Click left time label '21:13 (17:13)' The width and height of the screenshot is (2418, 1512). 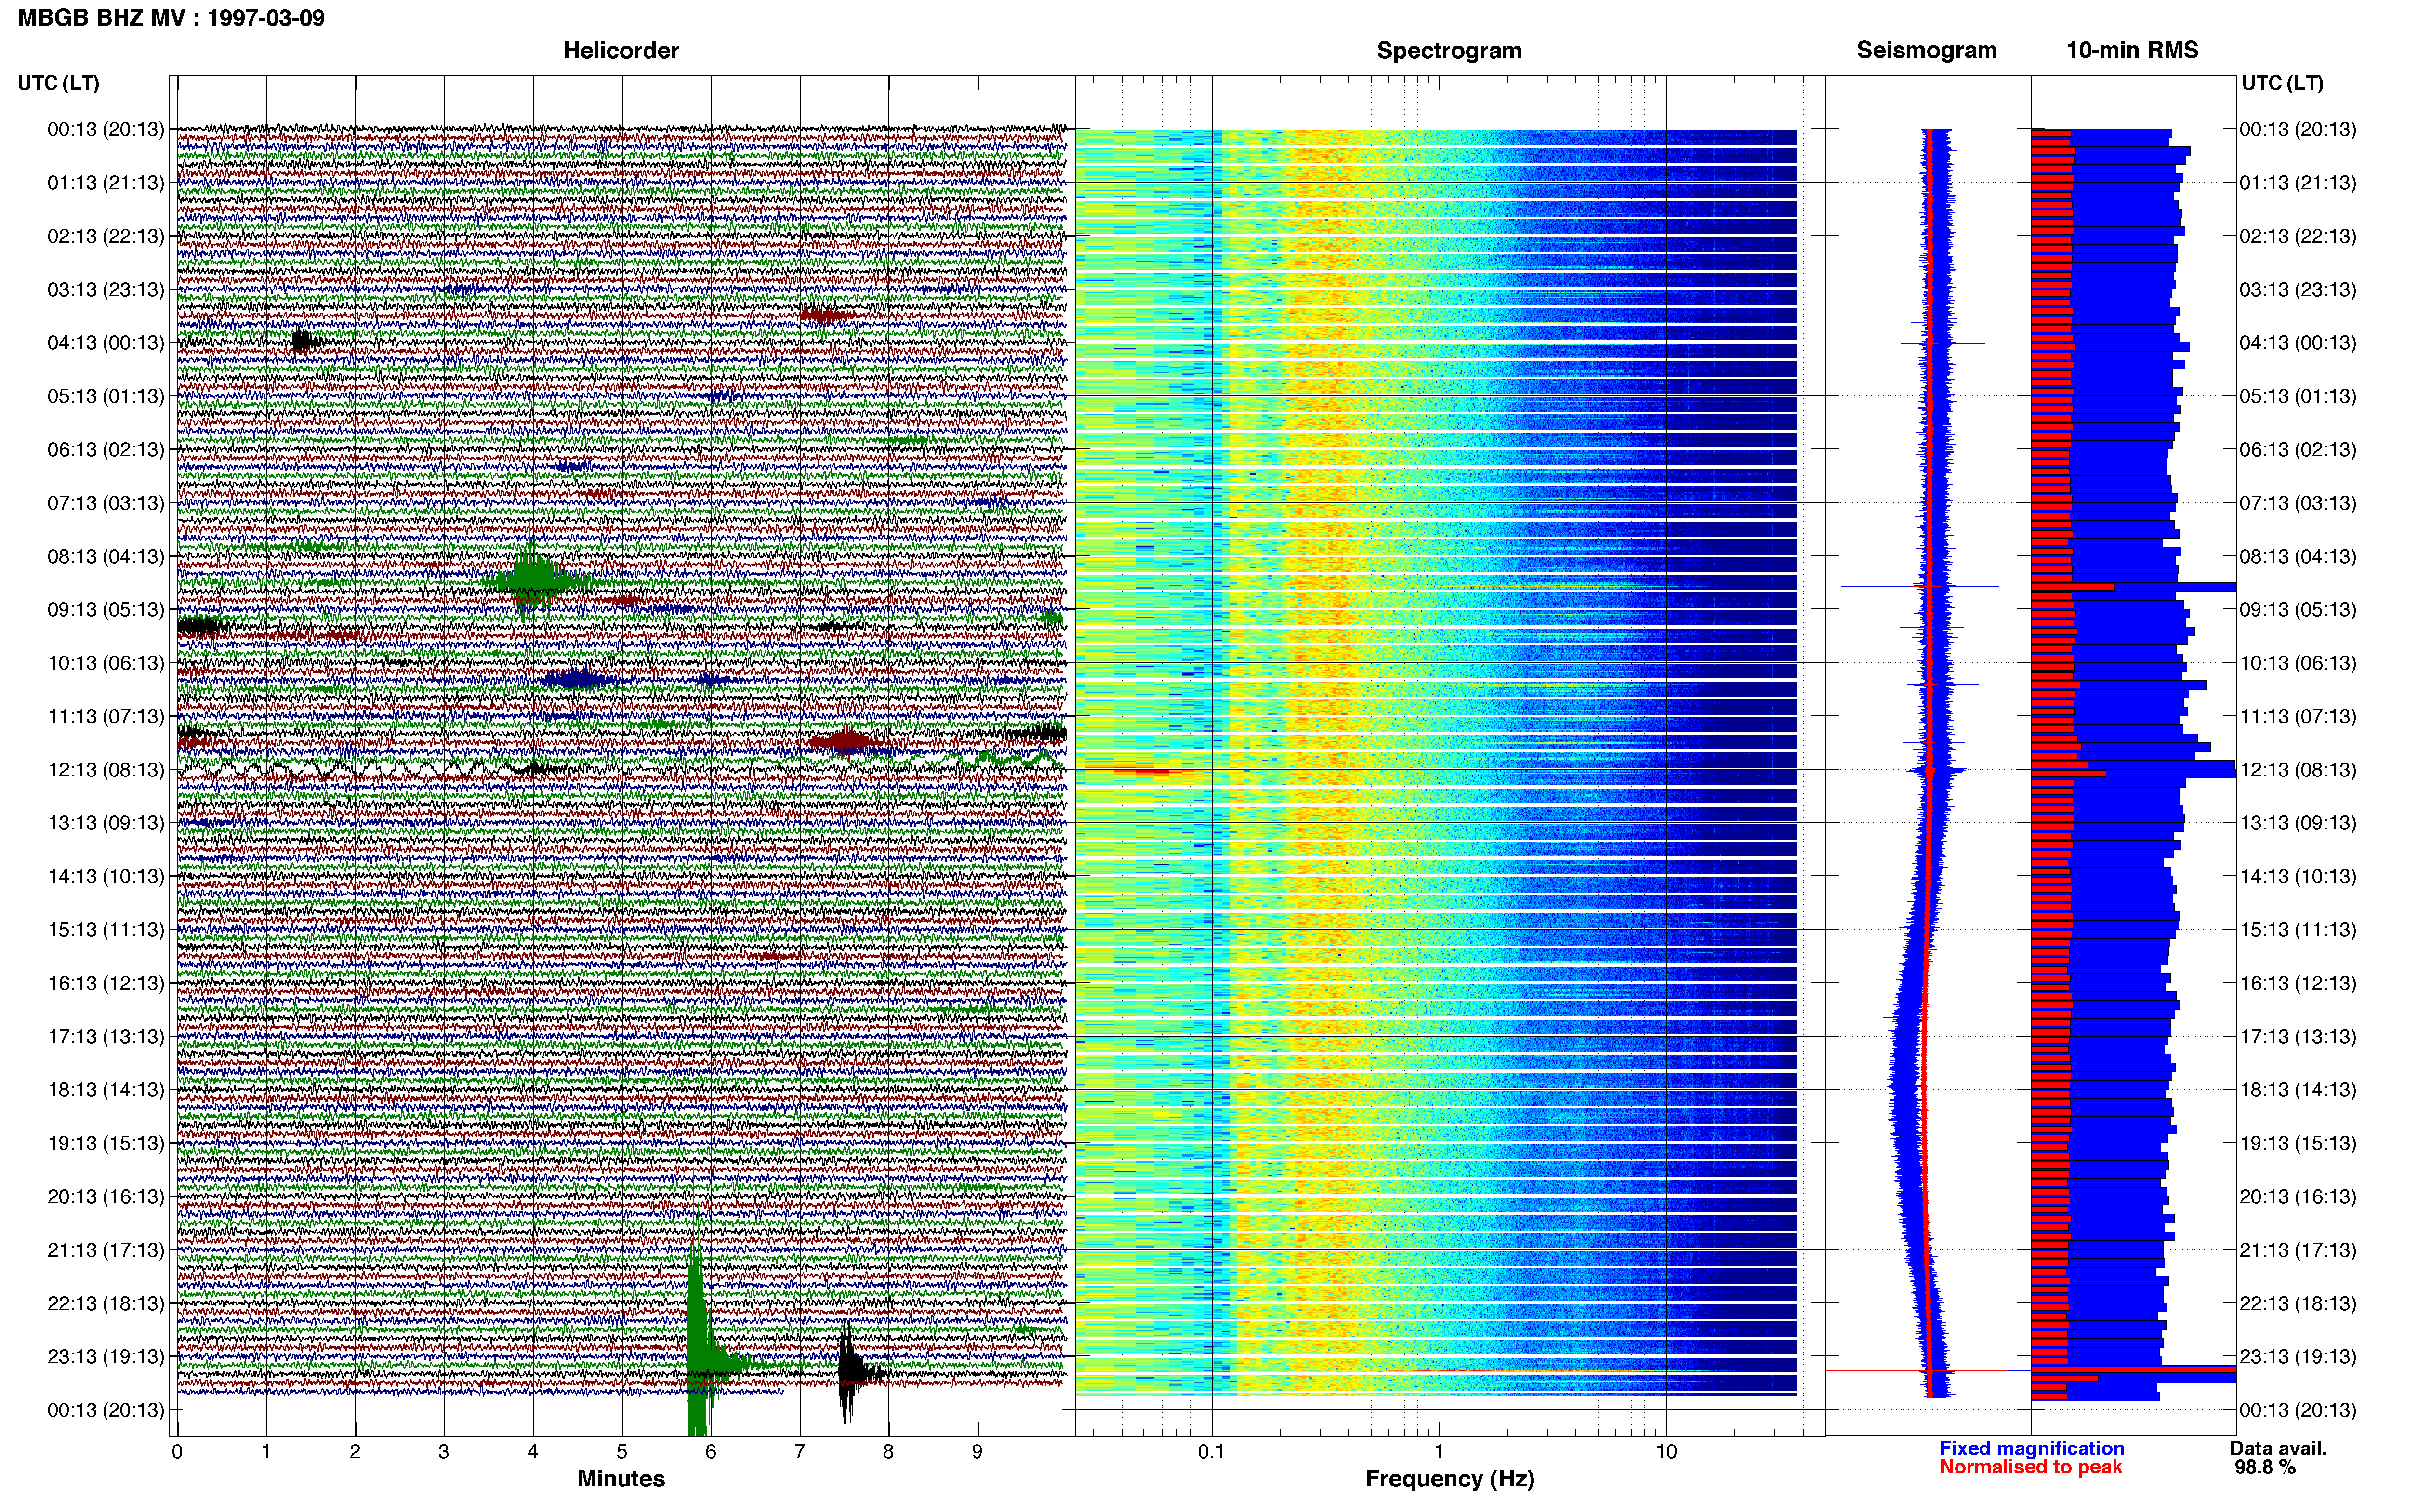[106, 1250]
